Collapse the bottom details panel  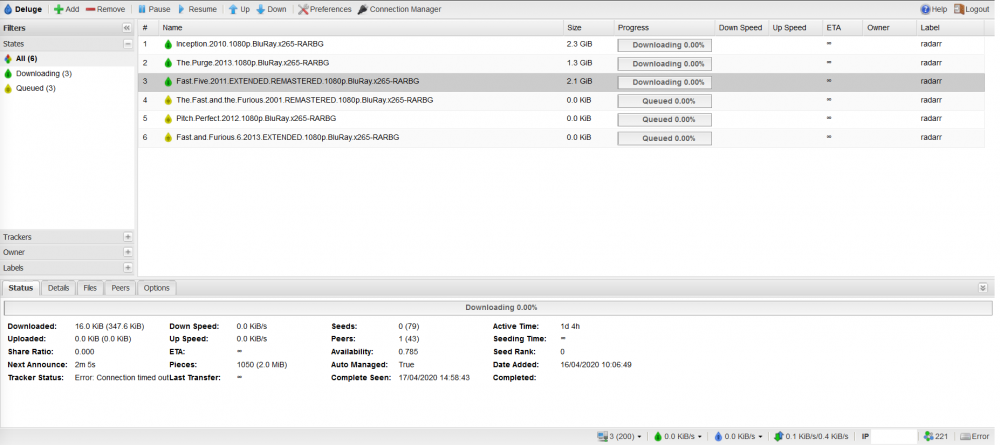pyautogui.click(x=983, y=288)
